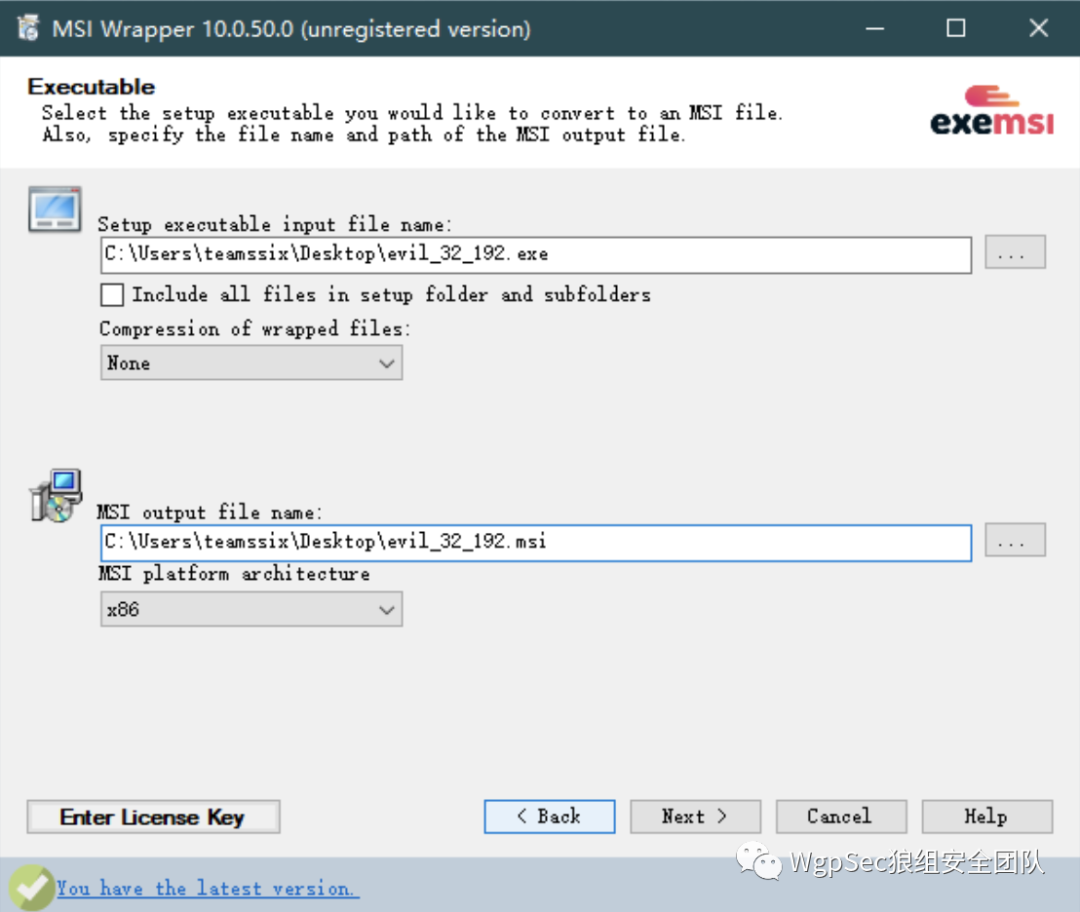Screen dimensions: 1080x912
Task: Minimize the MSI Wrapper window
Action: (x=875, y=28)
